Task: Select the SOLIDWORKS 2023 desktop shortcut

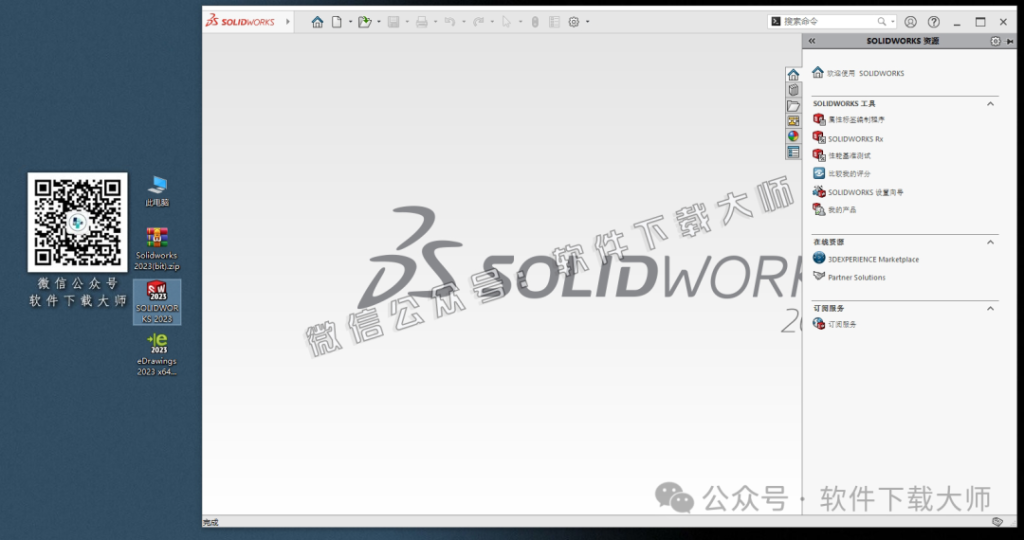Action: point(157,302)
